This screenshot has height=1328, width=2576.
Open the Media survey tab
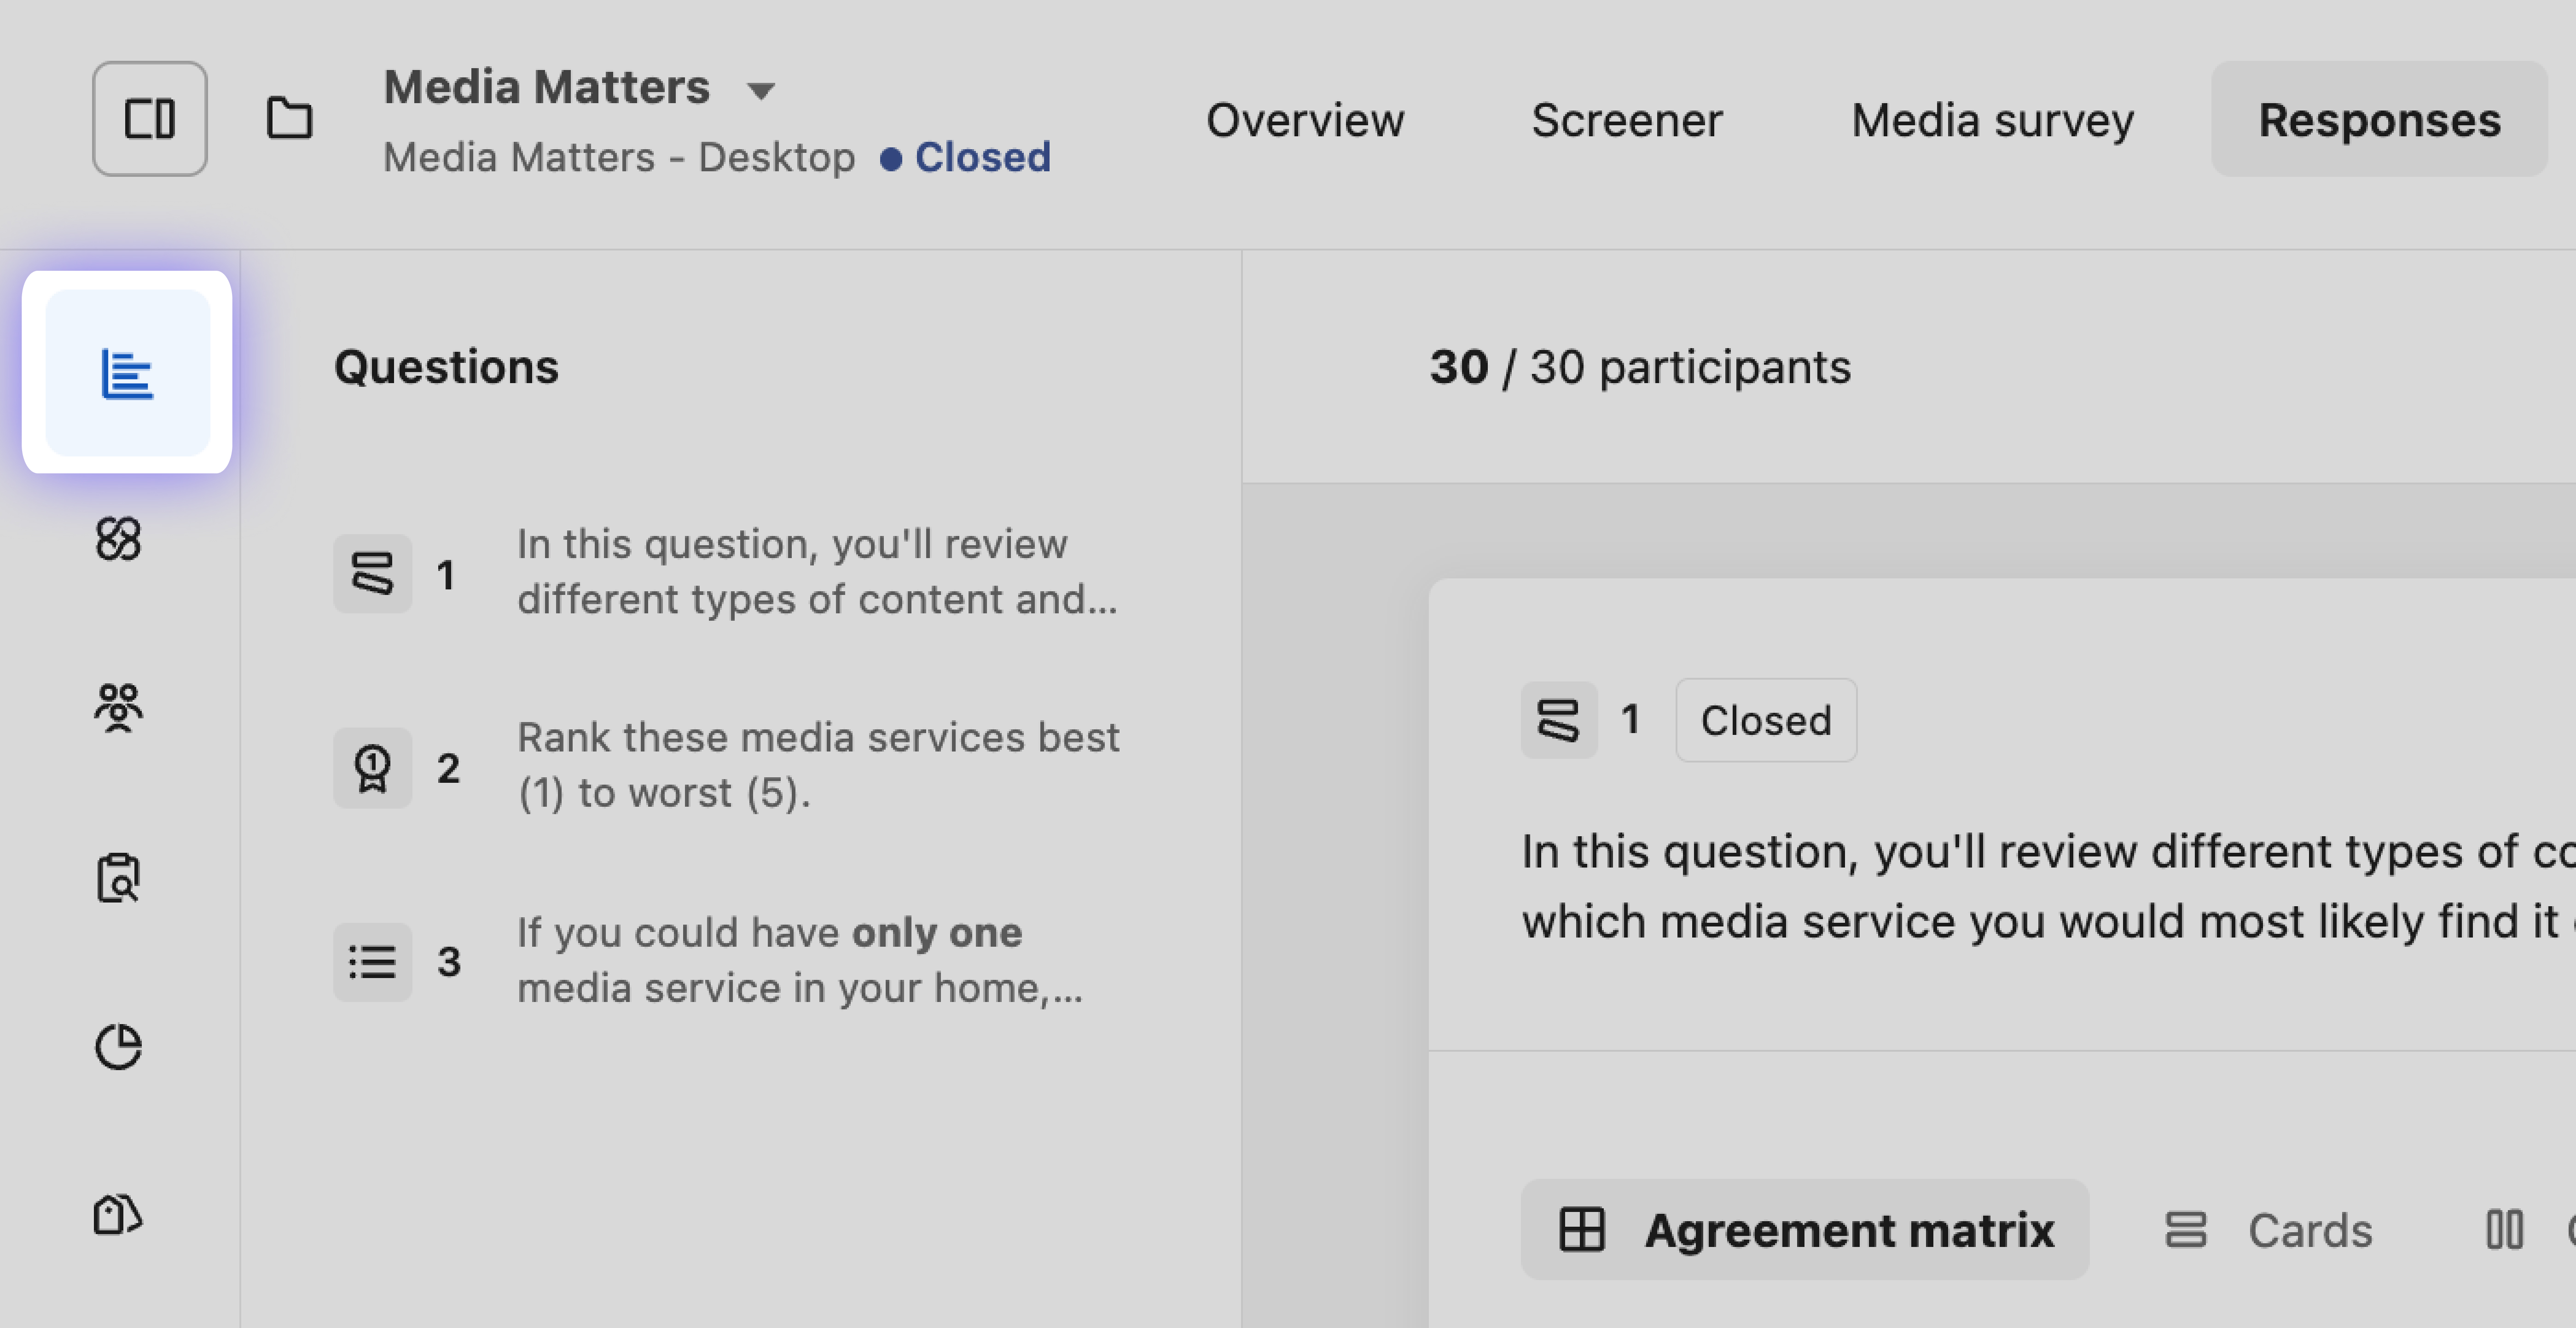(1992, 120)
